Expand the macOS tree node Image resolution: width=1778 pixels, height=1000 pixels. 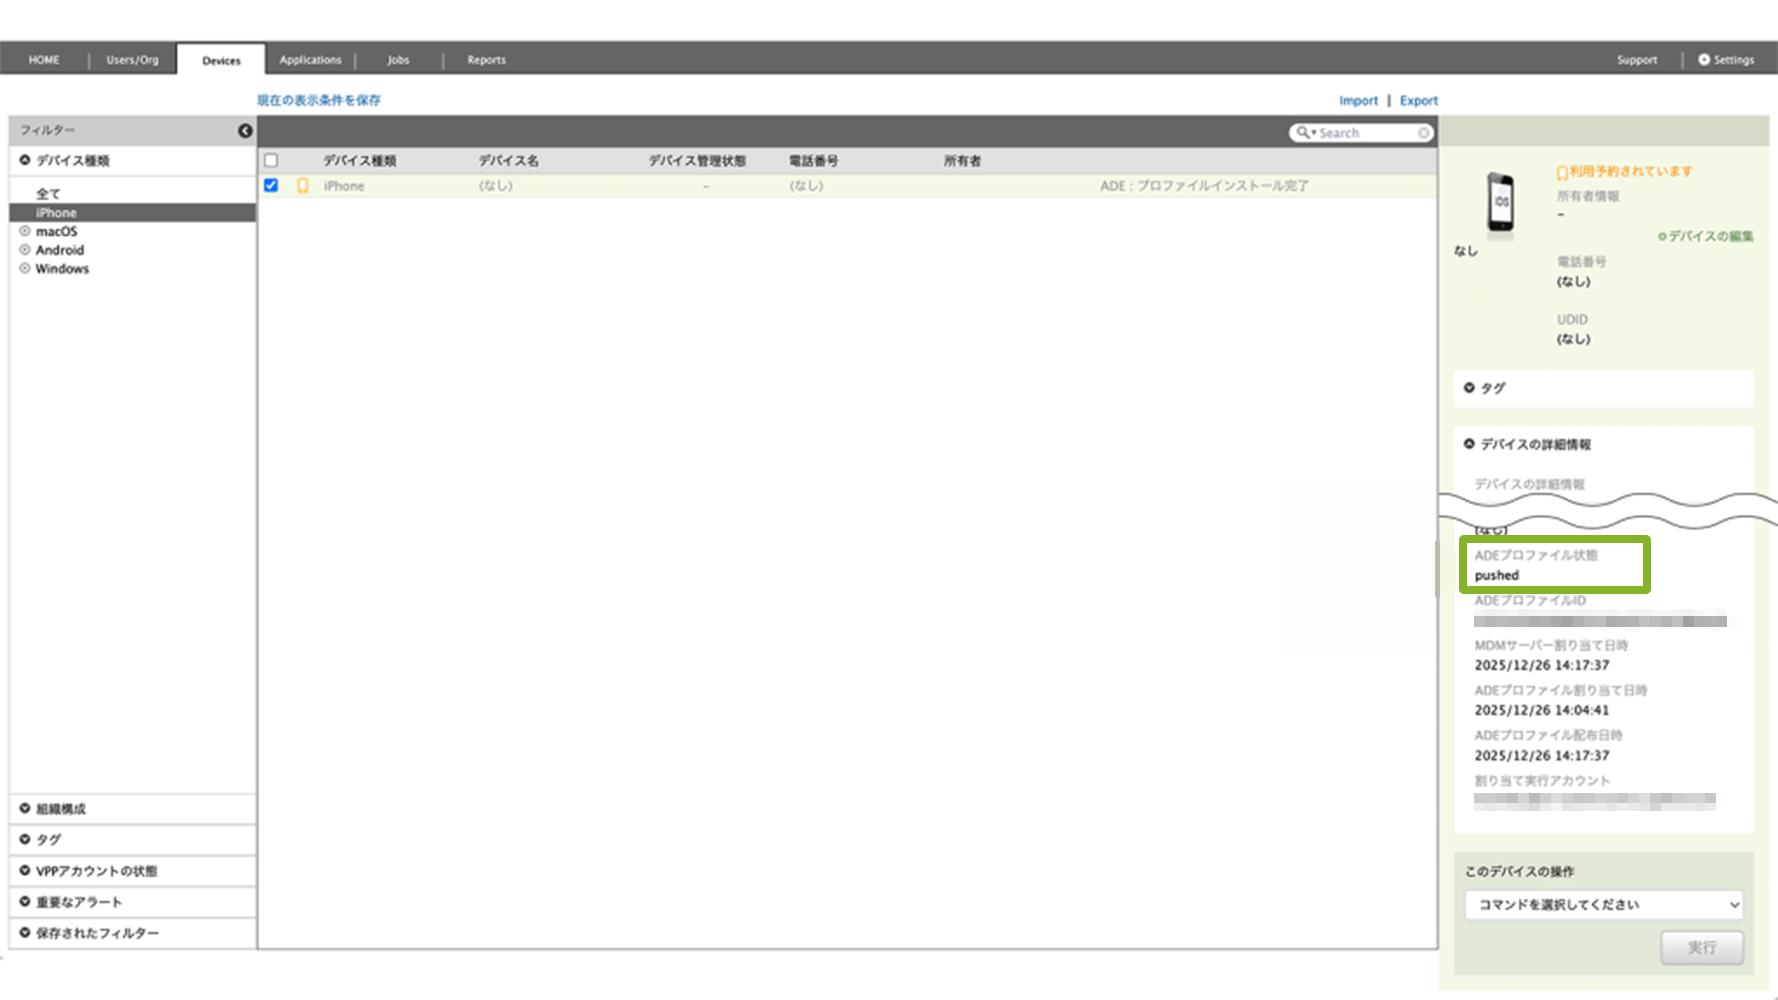click(25, 231)
